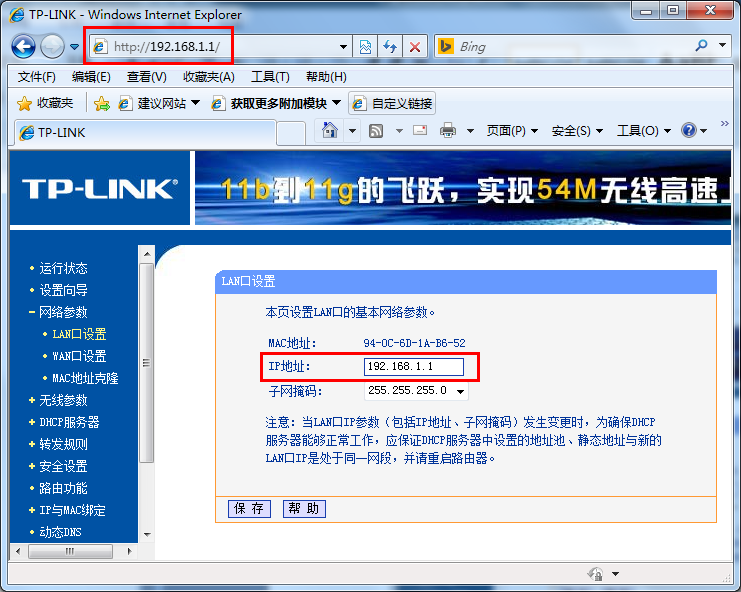Go back with the browser Back arrow
The width and height of the screenshot is (741, 592).
click(23, 47)
